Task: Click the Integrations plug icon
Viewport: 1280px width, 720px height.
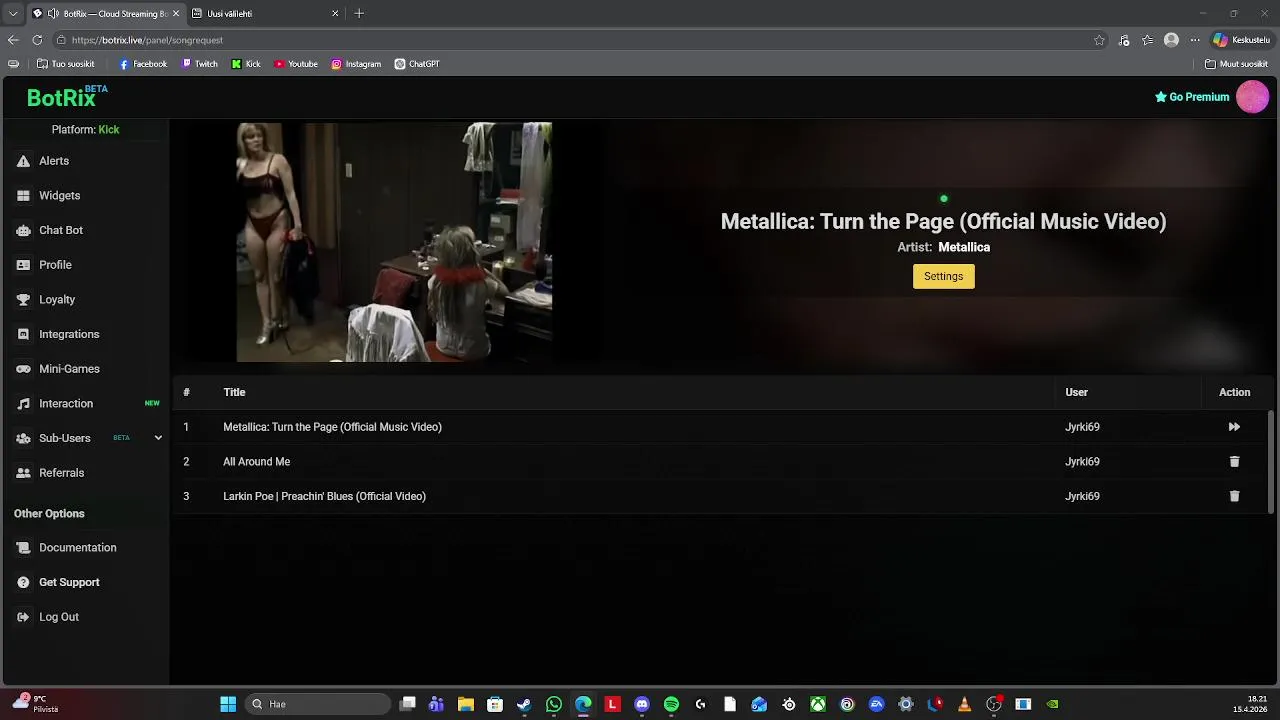Action: (23, 334)
